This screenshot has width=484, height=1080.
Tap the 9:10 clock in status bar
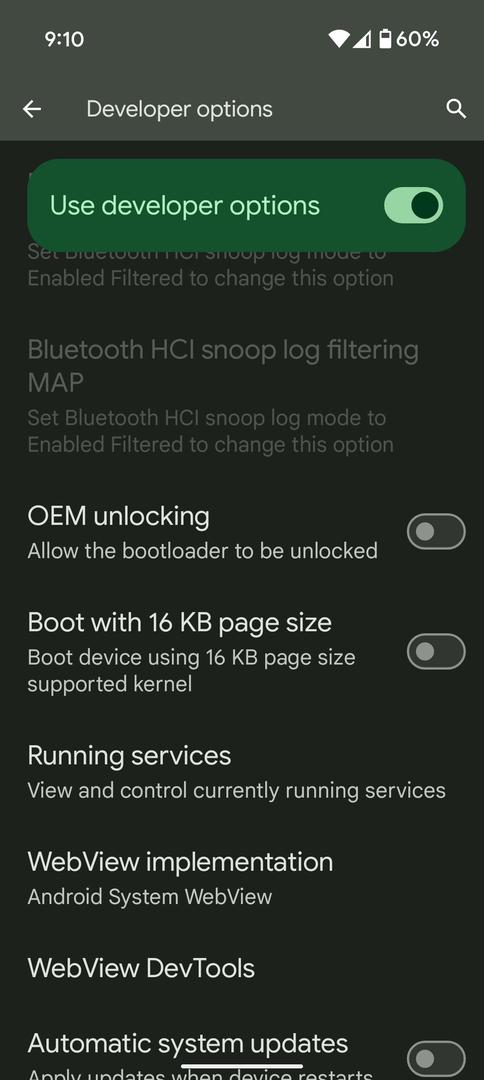coord(64,39)
